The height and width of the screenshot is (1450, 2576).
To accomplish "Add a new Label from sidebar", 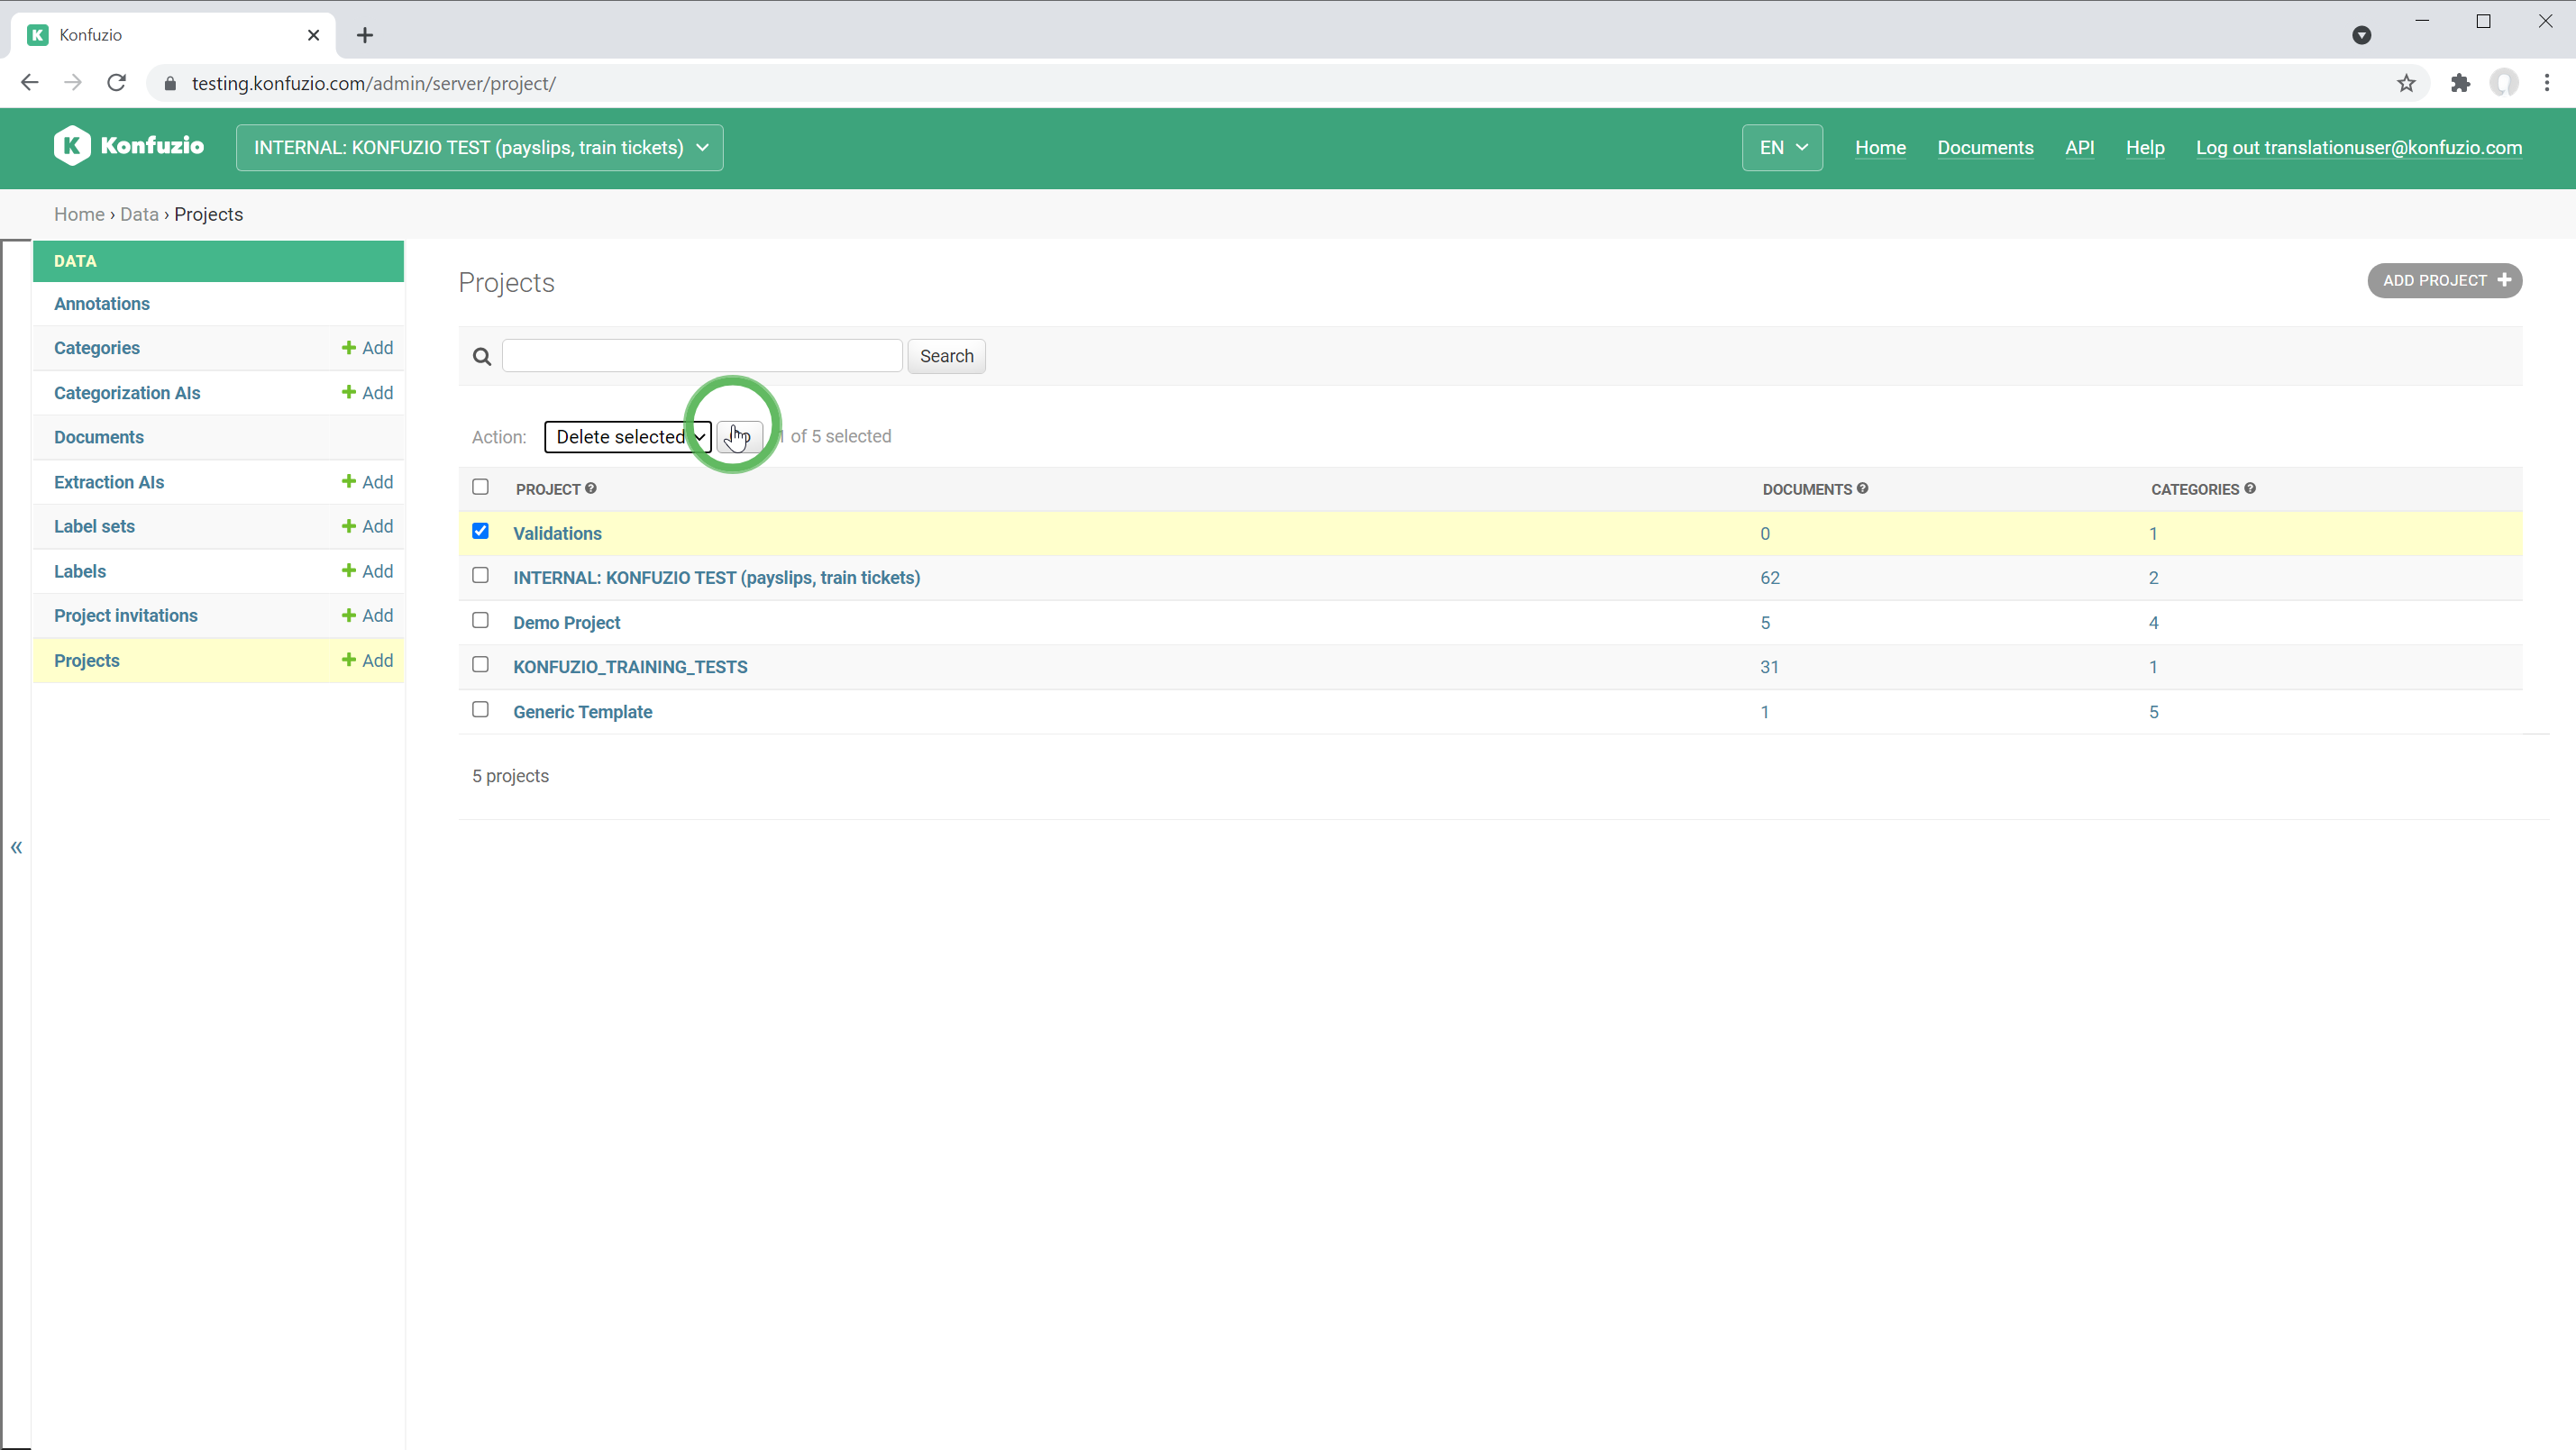I will coord(367,571).
